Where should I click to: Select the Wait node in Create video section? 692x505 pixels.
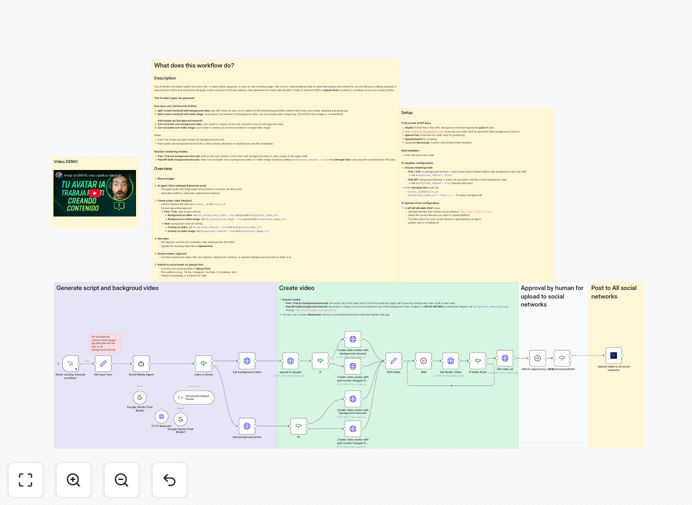click(x=423, y=361)
